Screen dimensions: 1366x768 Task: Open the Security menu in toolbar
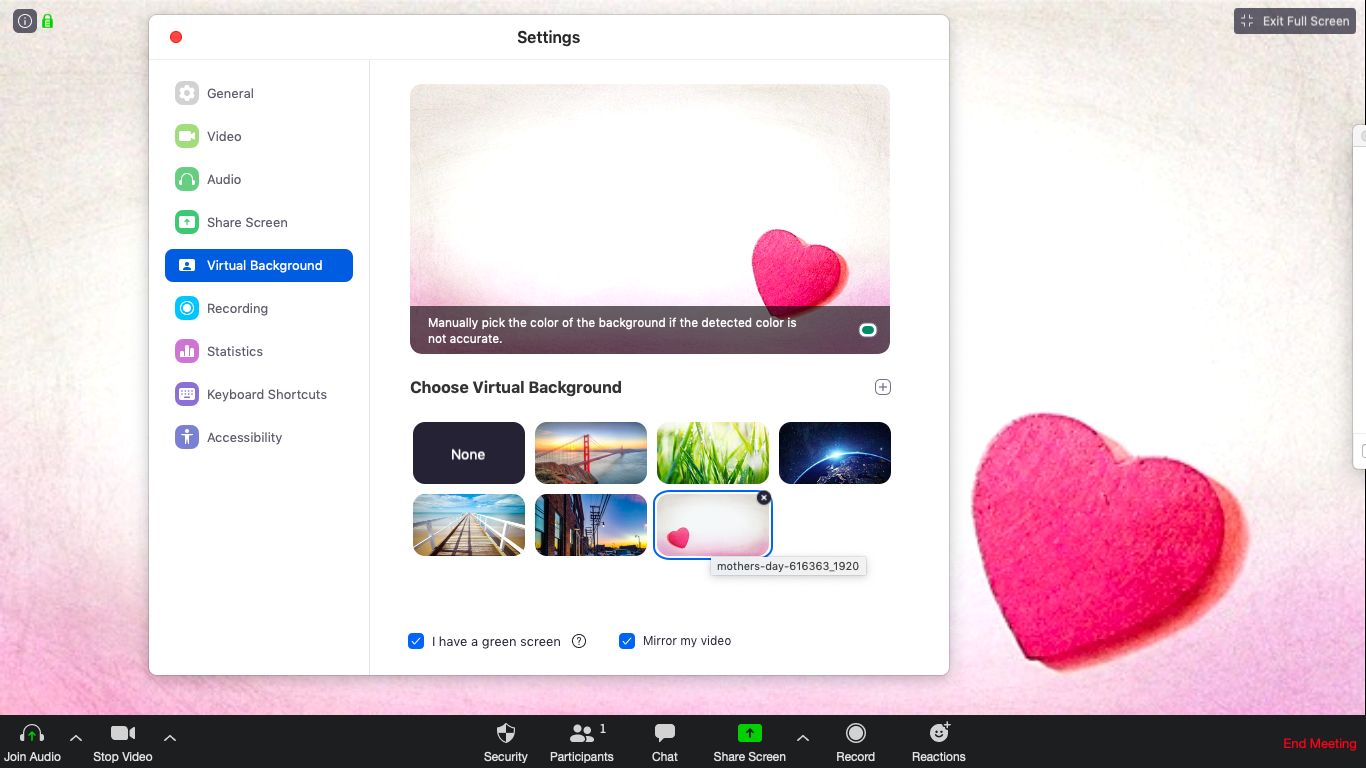click(506, 743)
